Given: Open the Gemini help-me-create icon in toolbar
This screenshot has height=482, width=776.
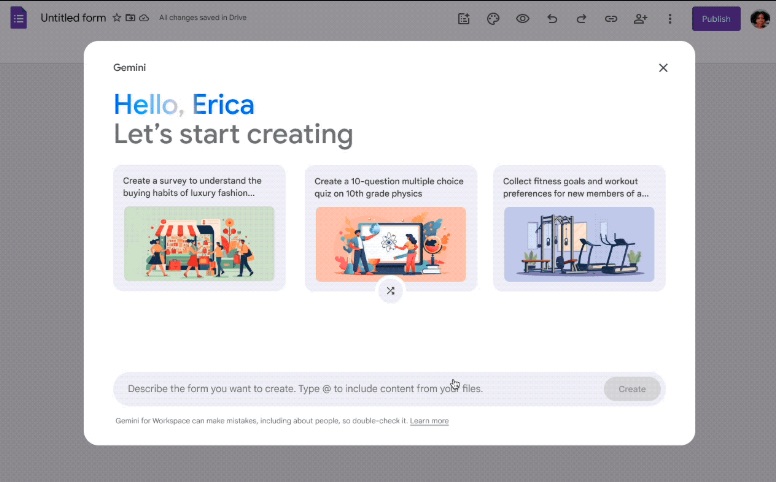Looking at the screenshot, I should click(x=464, y=19).
